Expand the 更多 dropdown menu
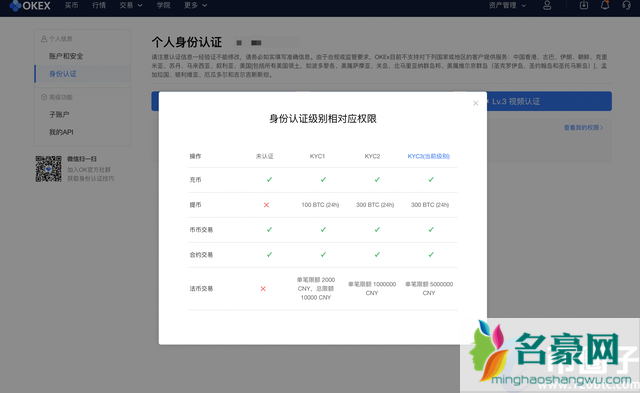Viewport: 640px width, 393px height. pos(196,5)
